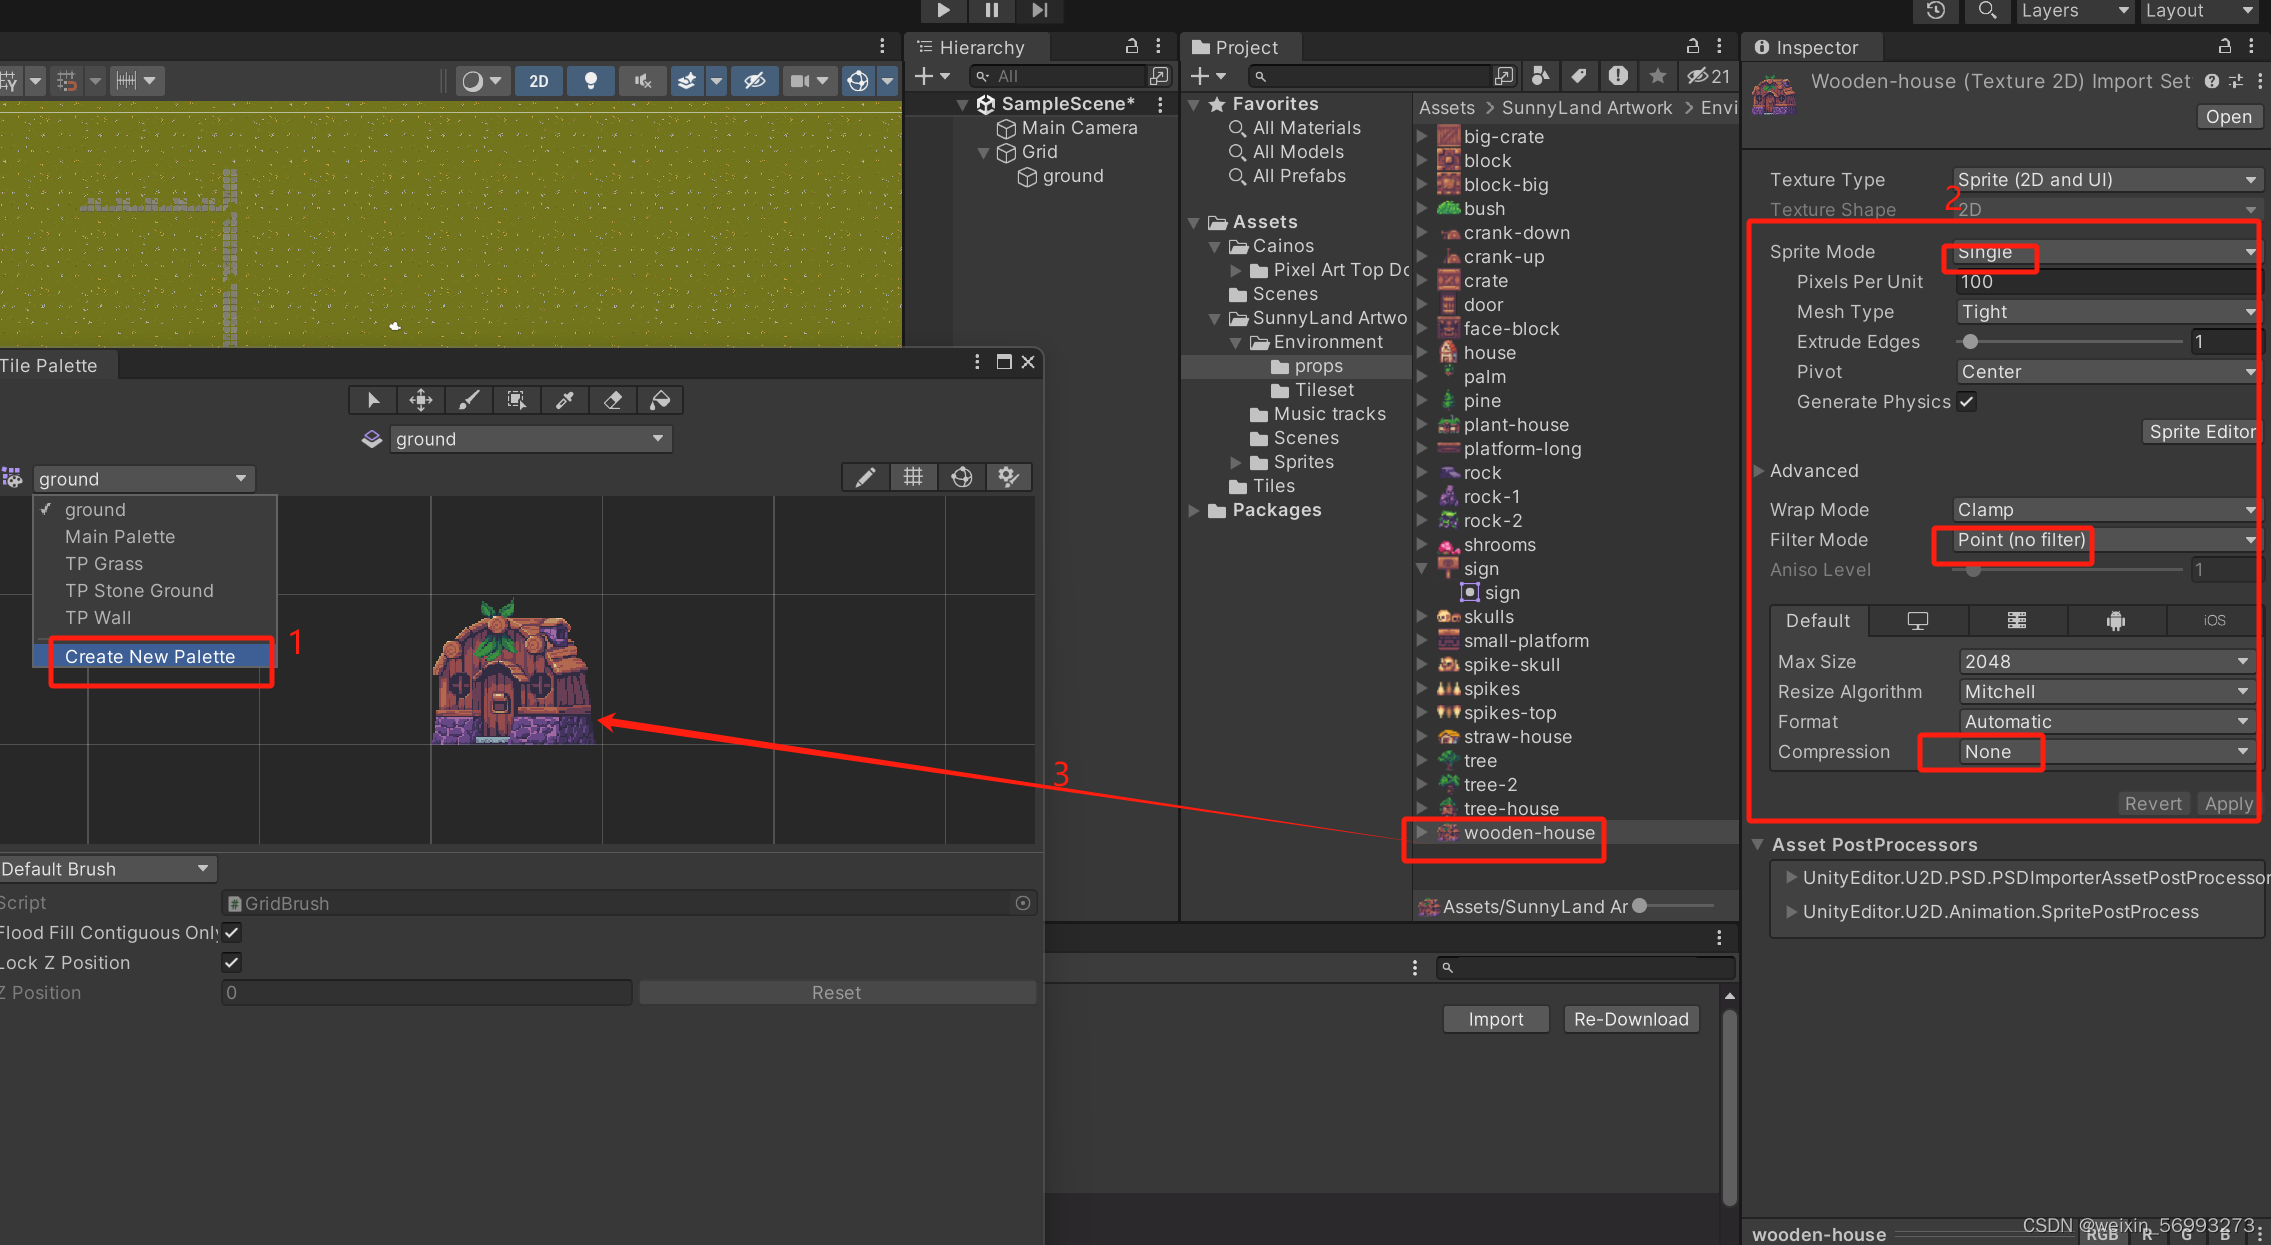Screen dimensions: 2271x1245
Task: Toggle Lock Z Position checkbox
Action: 232,963
